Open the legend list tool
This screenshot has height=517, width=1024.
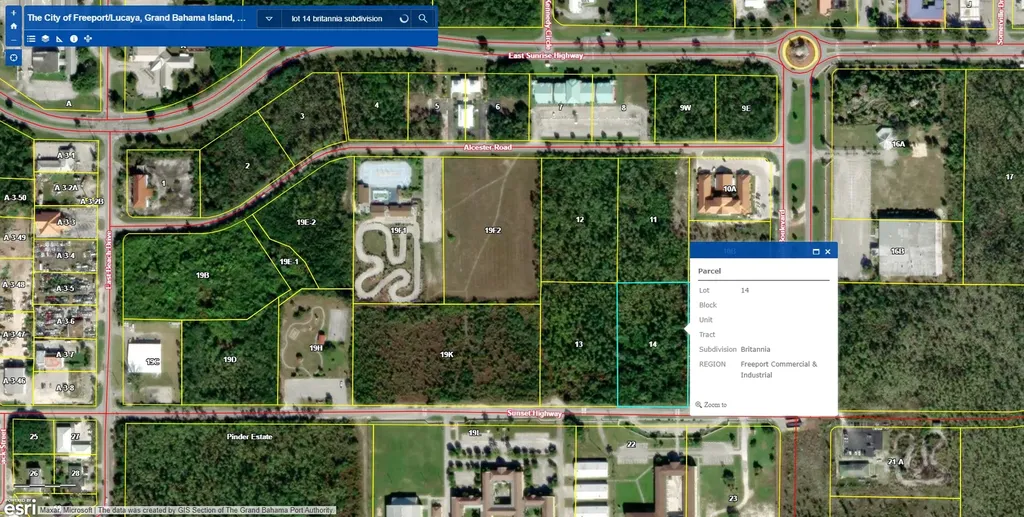point(31,39)
